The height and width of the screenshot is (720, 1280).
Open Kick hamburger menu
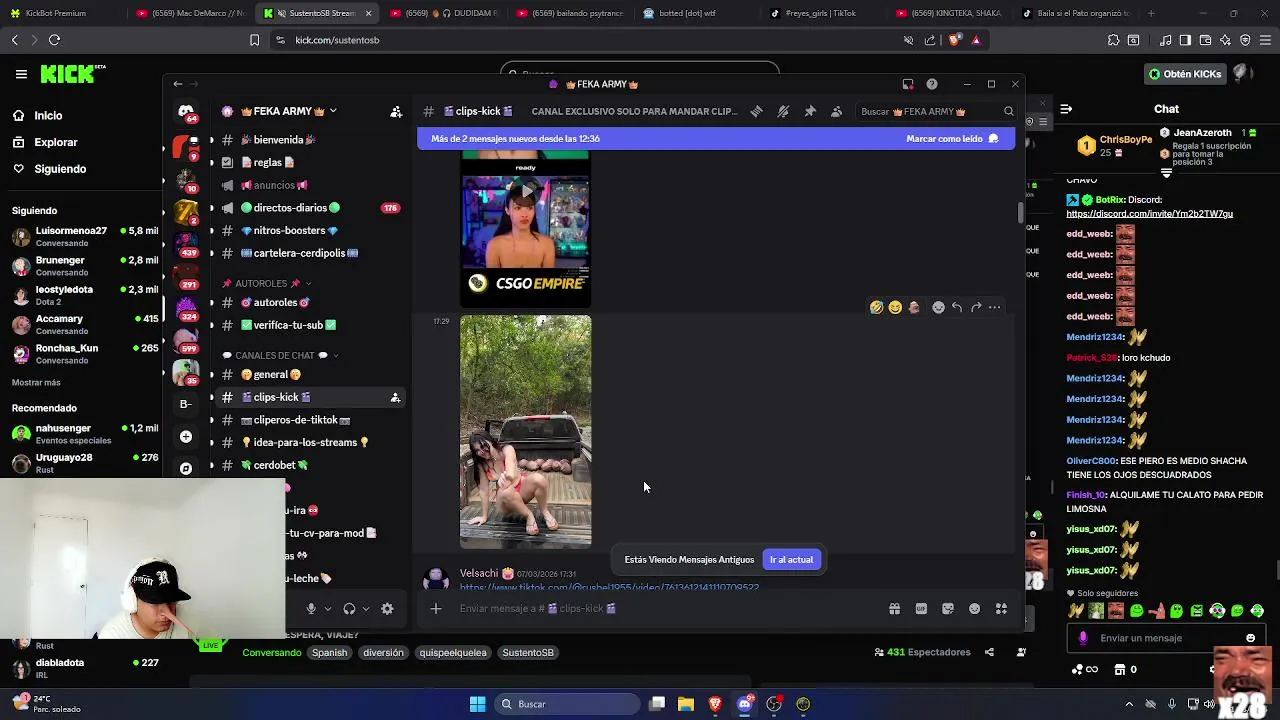click(21, 74)
